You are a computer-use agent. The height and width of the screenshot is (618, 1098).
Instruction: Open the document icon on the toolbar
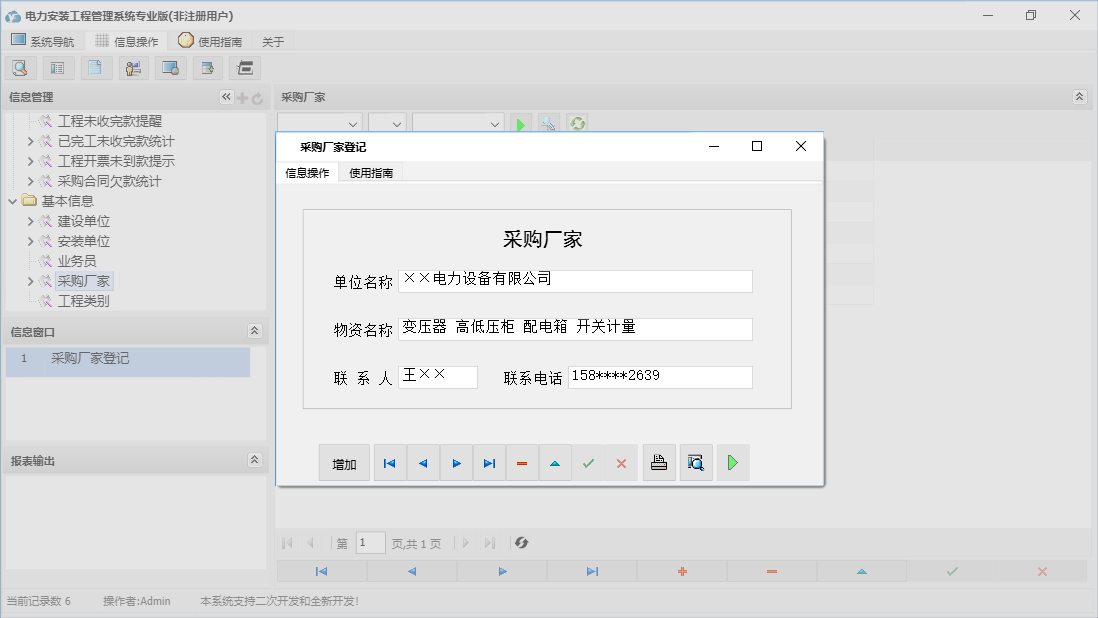tap(95, 67)
